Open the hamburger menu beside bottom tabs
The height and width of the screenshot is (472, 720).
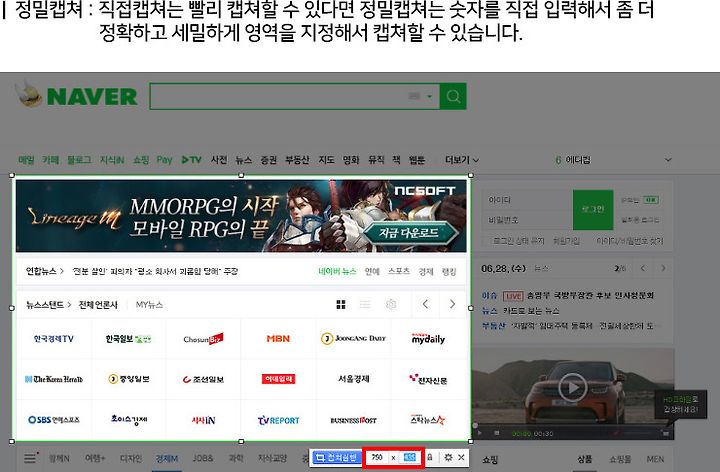(x=30, y=458)
